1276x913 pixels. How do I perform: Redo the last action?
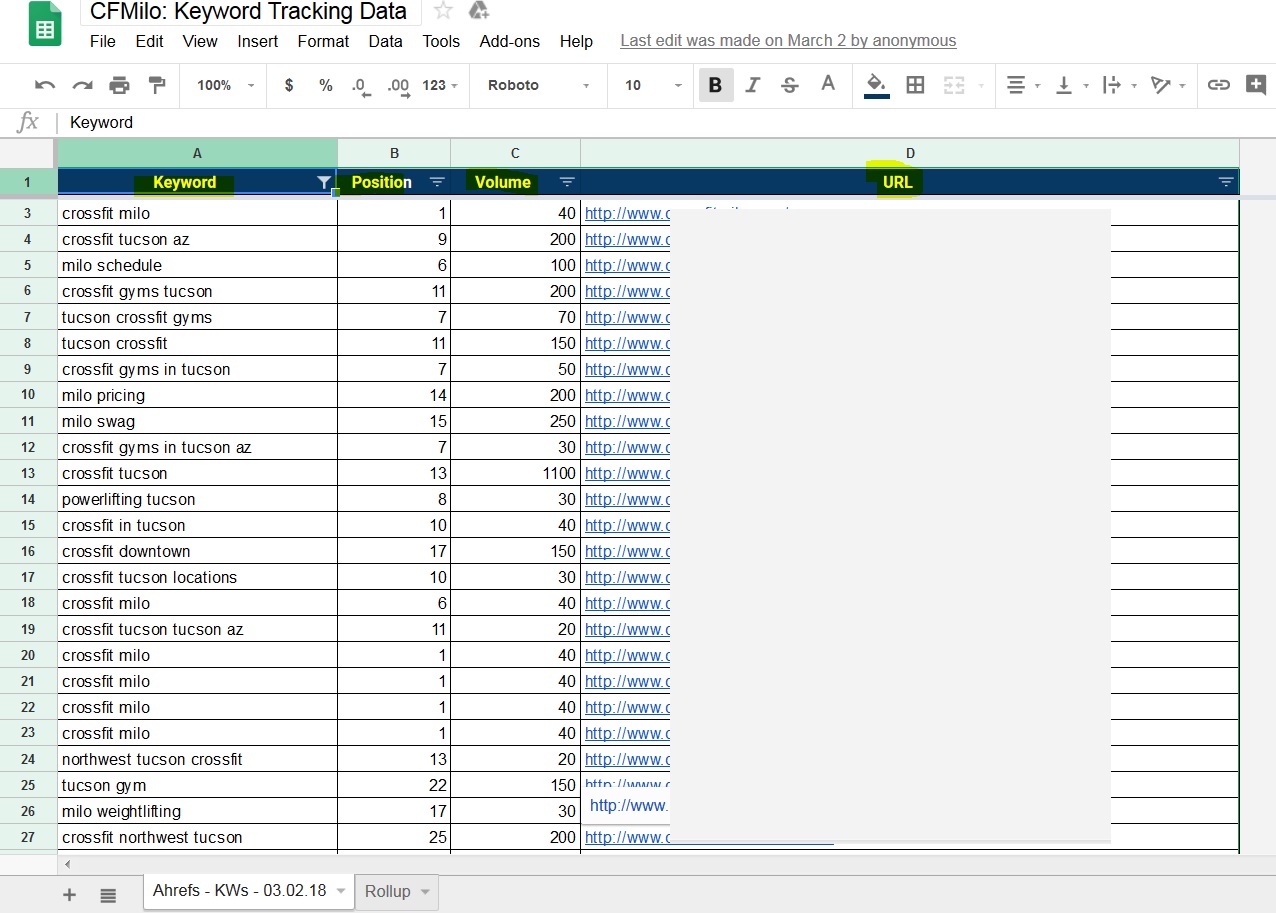(x=82, y=85)
